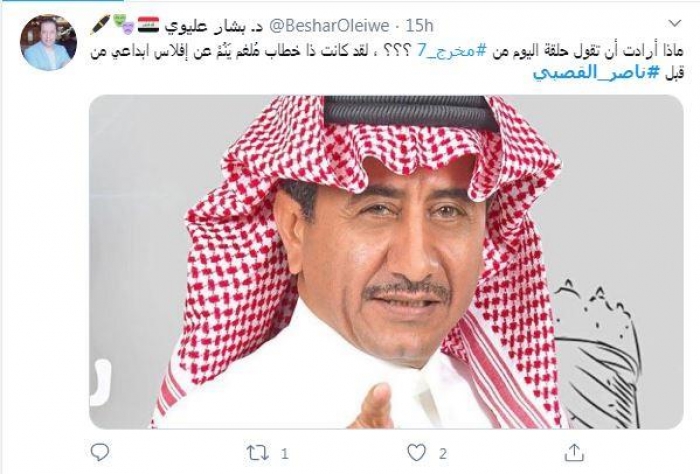Viewport: 700px width, 474px height.
Task: Click the retweet count 1
Action: coord(284,454)
